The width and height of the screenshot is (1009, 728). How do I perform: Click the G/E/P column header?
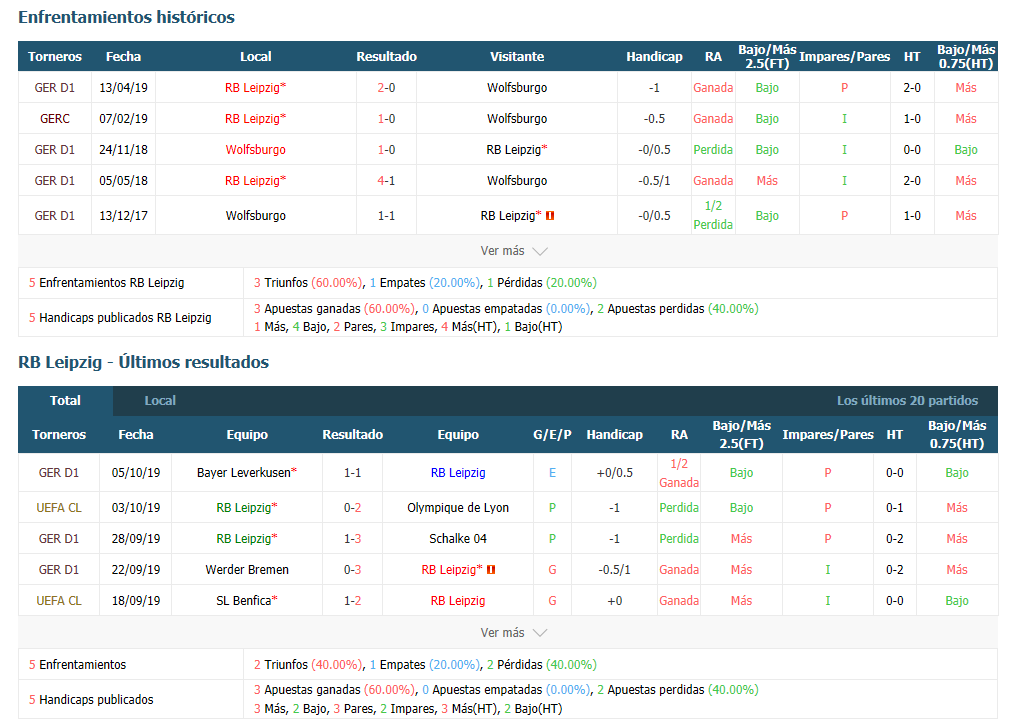coord(552,434)
